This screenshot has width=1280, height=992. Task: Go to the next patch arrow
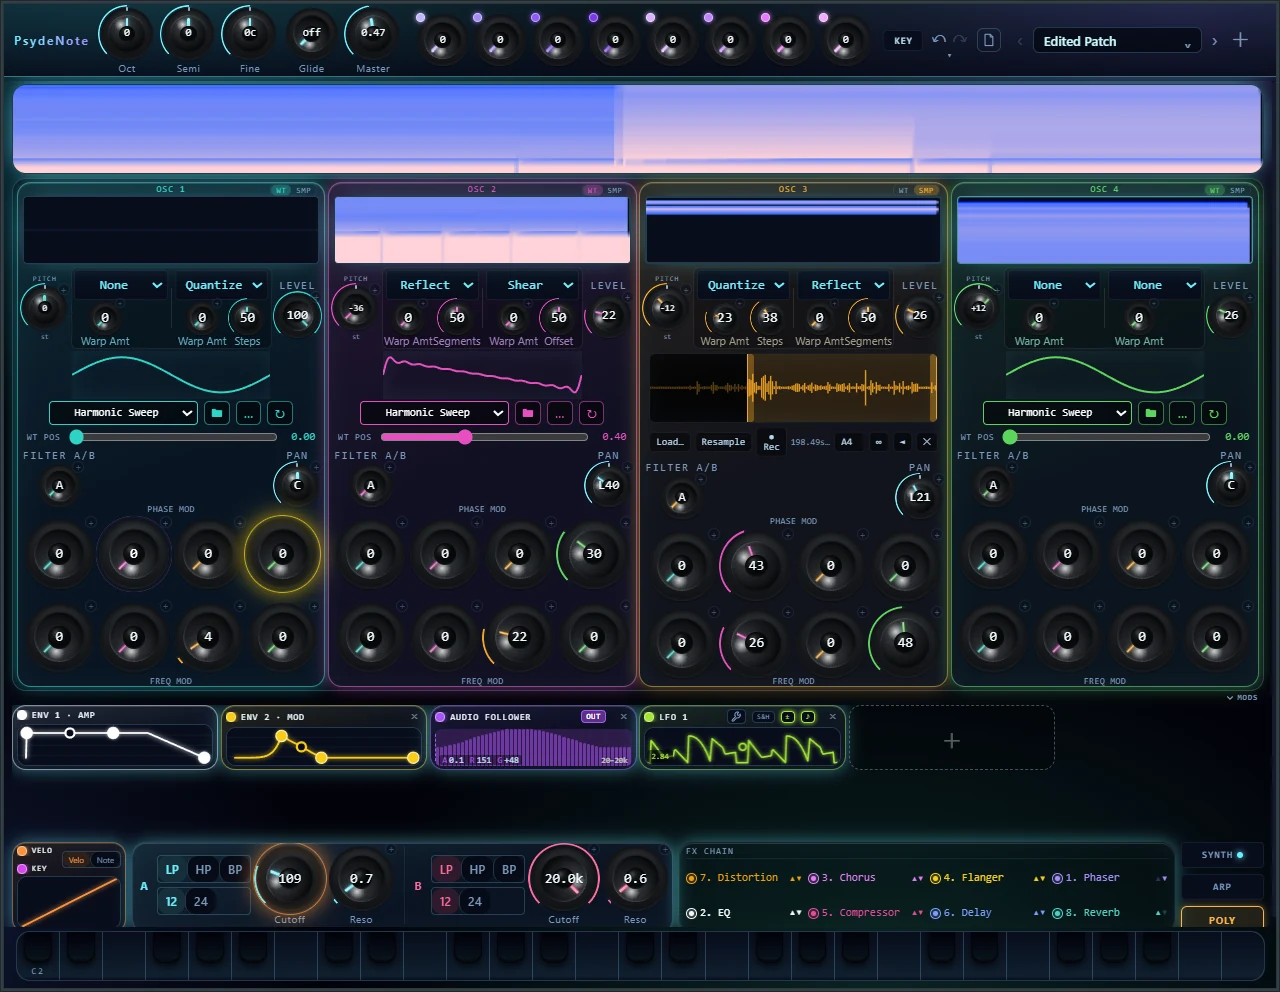click(x=1214, y=41)
